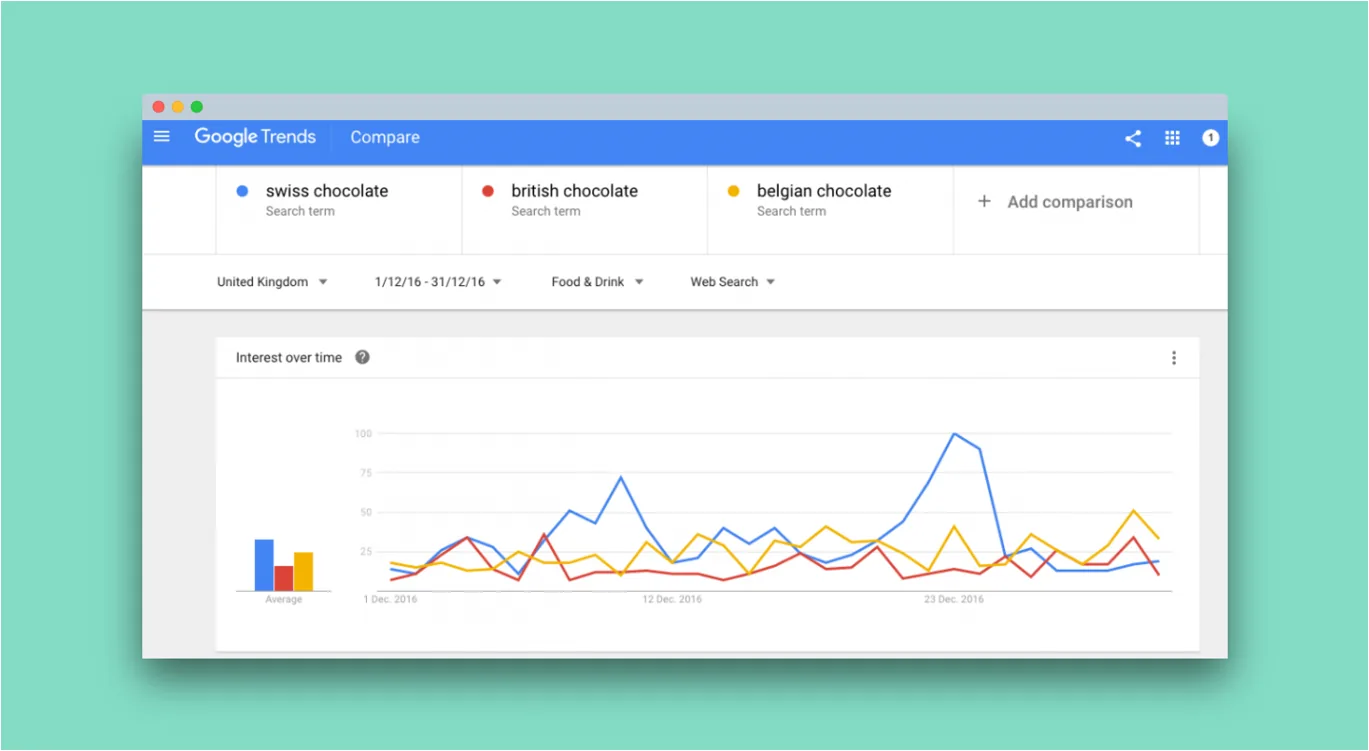
Task: Click the help icon next to Interest over time
Action: (x=362, y=357)
